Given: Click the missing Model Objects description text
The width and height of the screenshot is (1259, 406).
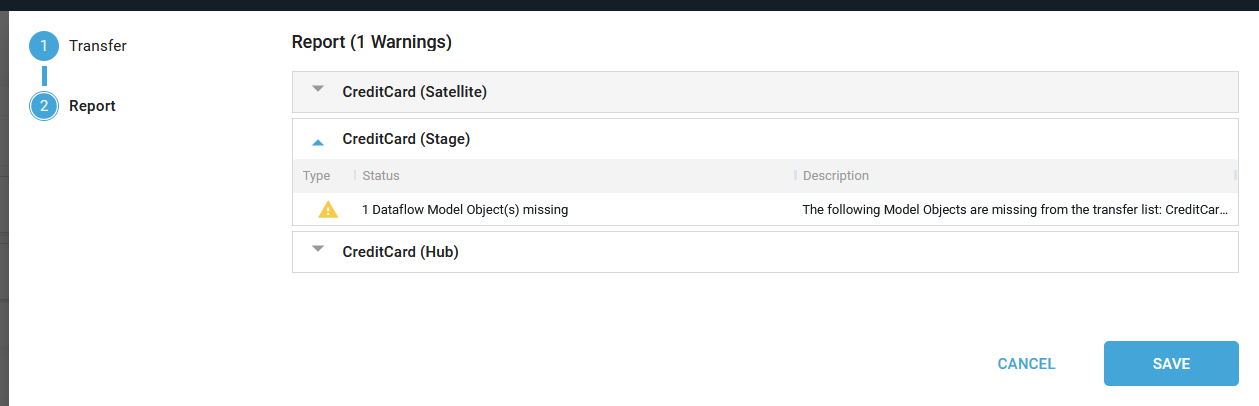Looking at the screenshot, I should (x=1015, y=210).
